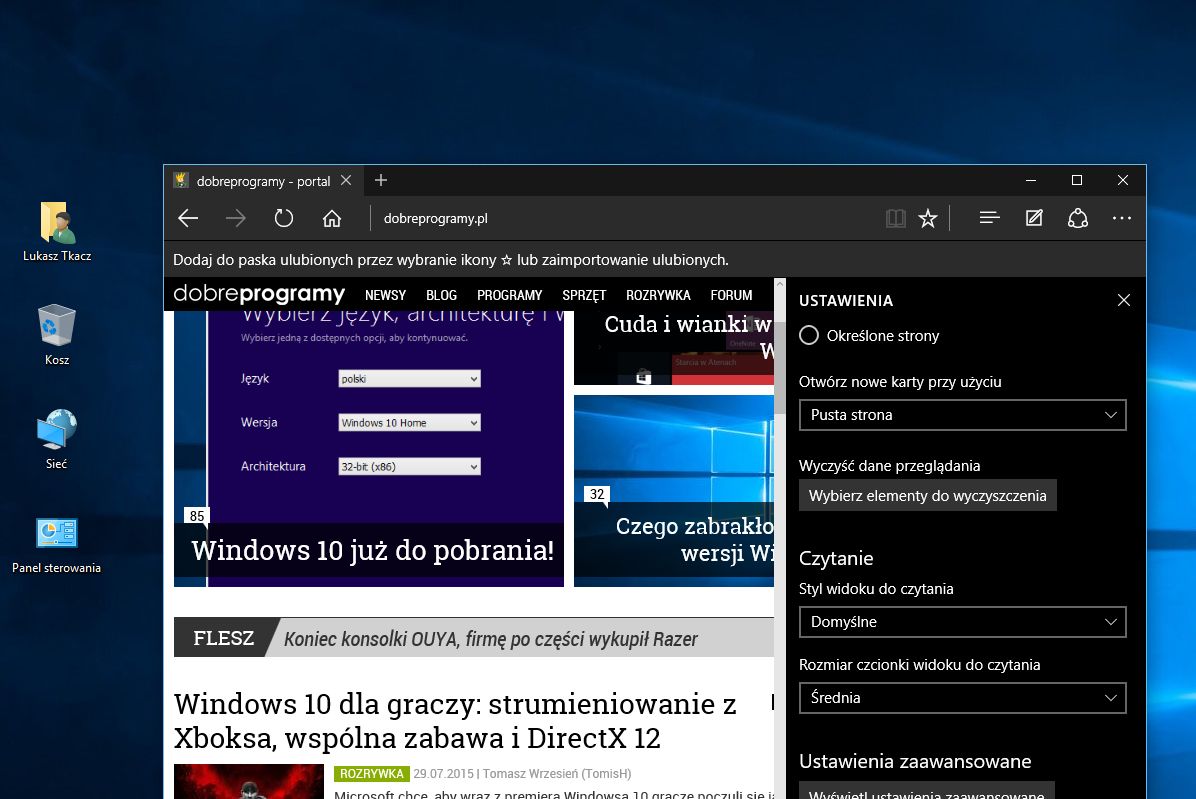Click the address bar dobreprogramy.pl
Viewport: 1196px width, 799px height.
tap(436, 219)
